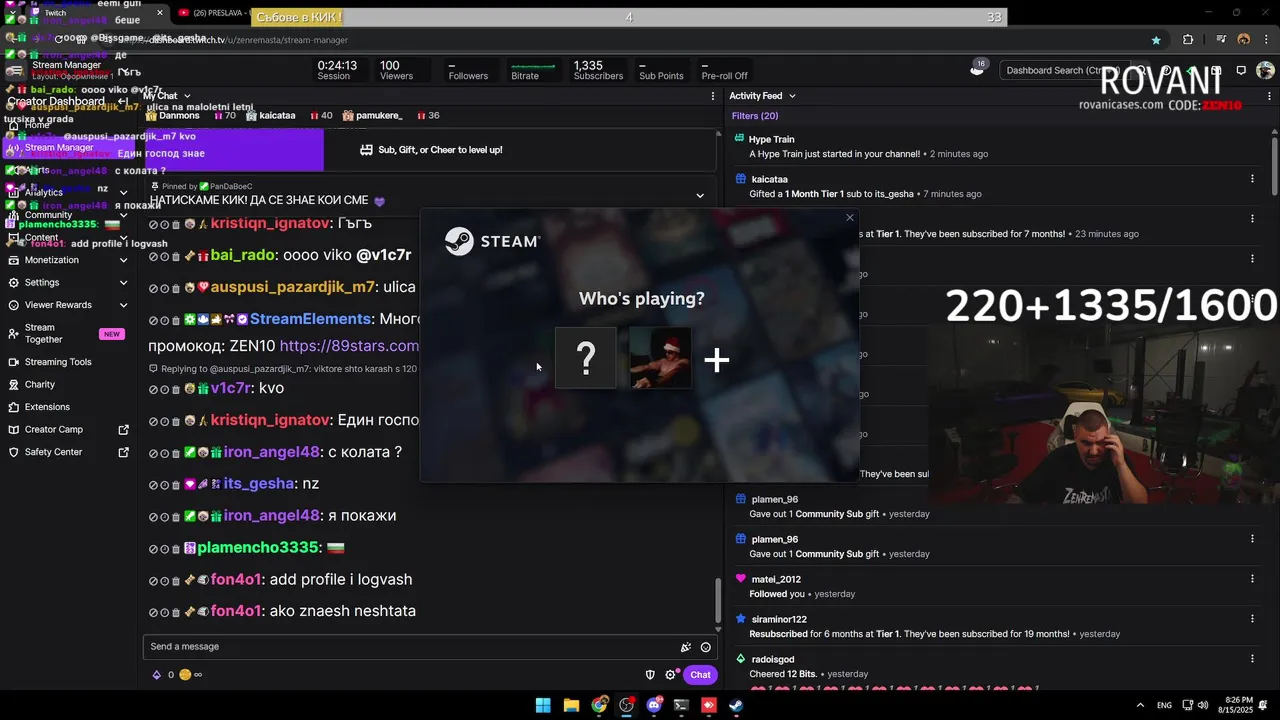Open options for matei_2012 follow event
Viewport: 1280px width, 720px height.
pyautogui.click(x=1252, y=579)
